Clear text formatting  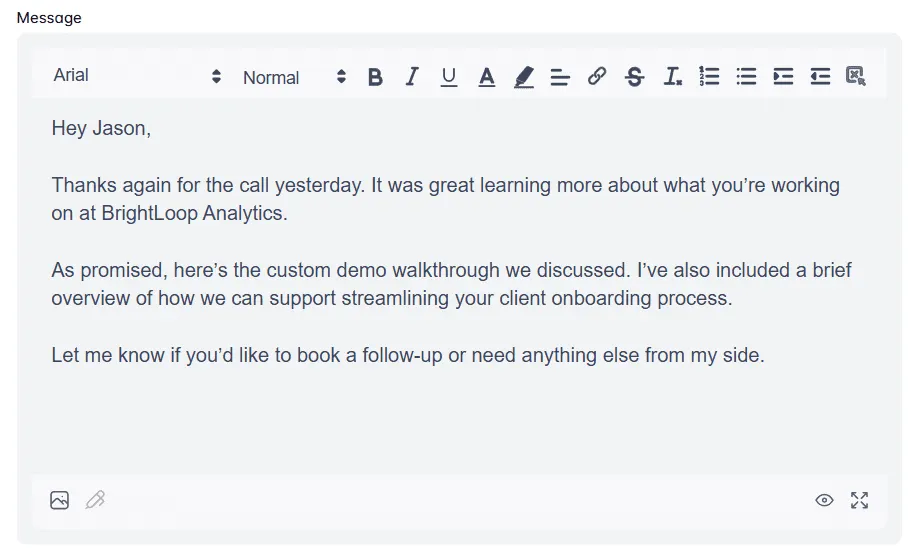coord(673,77)
